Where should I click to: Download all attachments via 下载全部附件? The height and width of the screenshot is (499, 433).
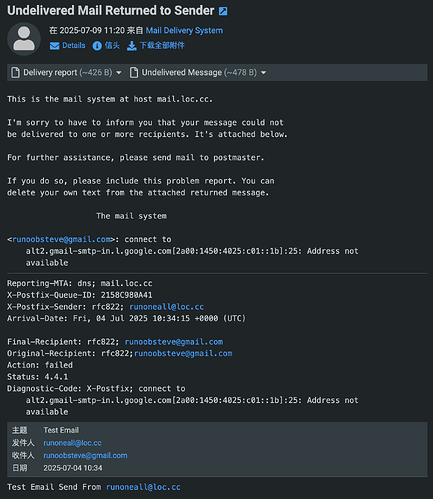(x=162, y=45)
